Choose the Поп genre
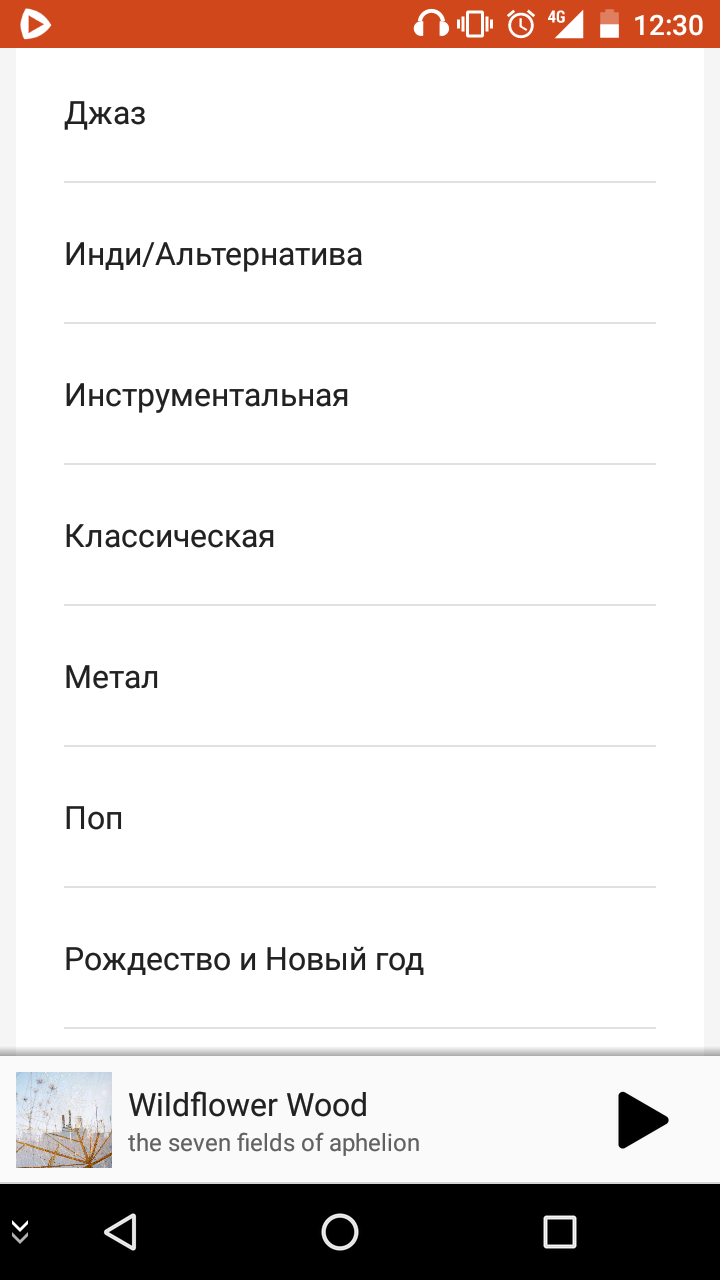 point(360,818)
